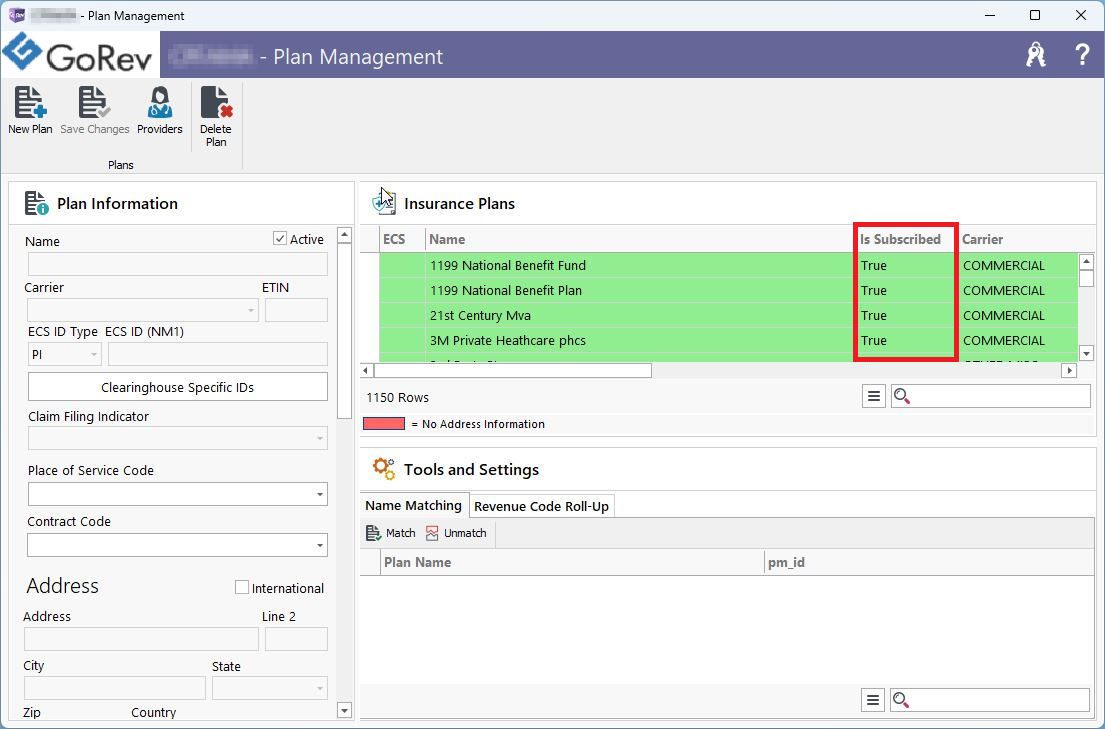Click the keys icon in header
Screen dimensions: 1105x729
pos(1036,54)
